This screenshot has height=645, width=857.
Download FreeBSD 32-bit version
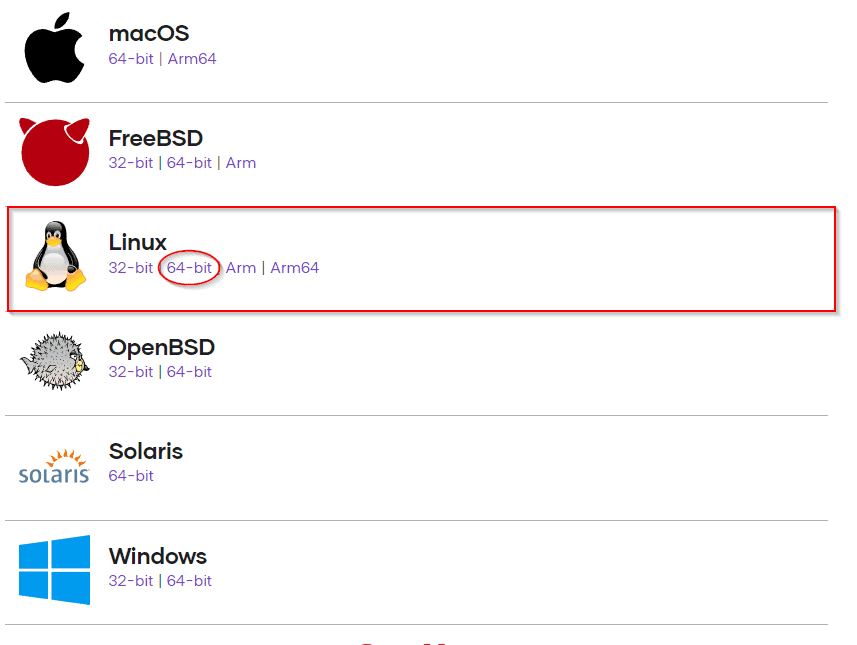131,163
